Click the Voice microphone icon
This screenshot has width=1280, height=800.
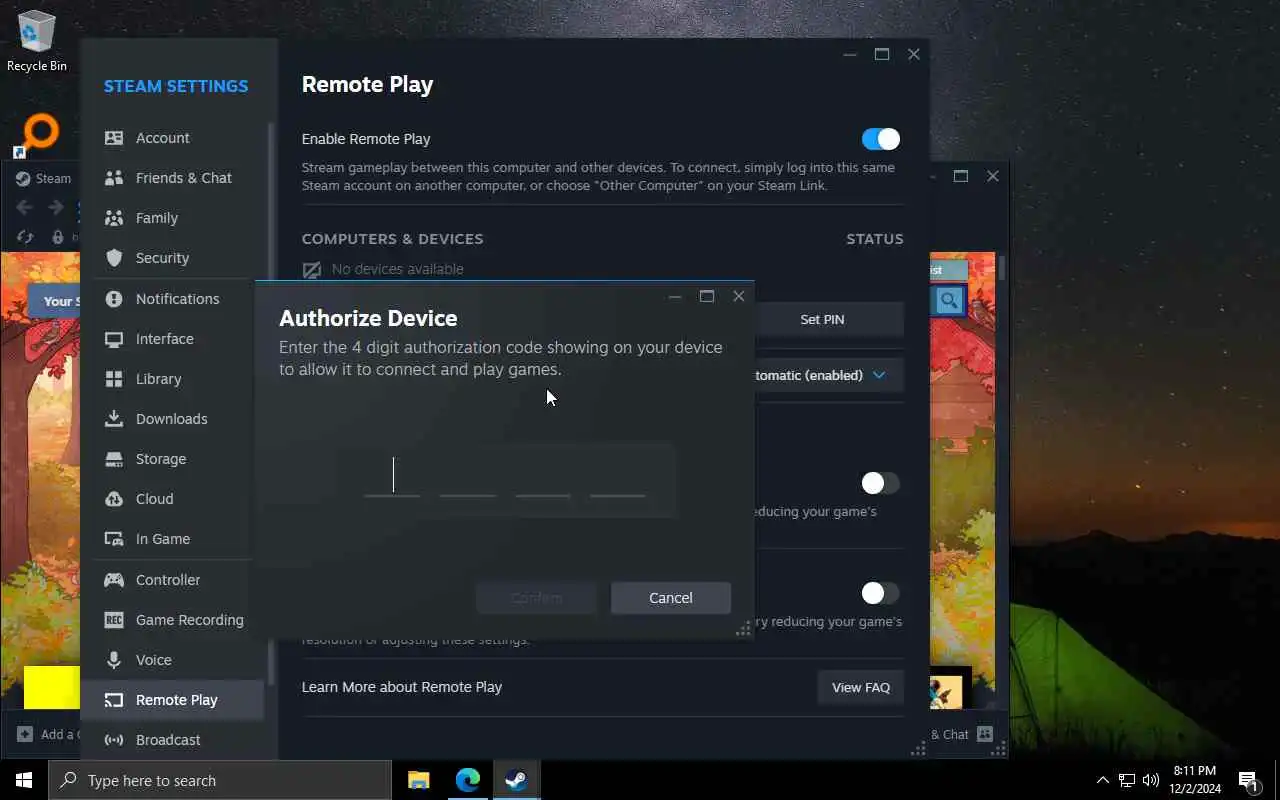click(114, 660)
